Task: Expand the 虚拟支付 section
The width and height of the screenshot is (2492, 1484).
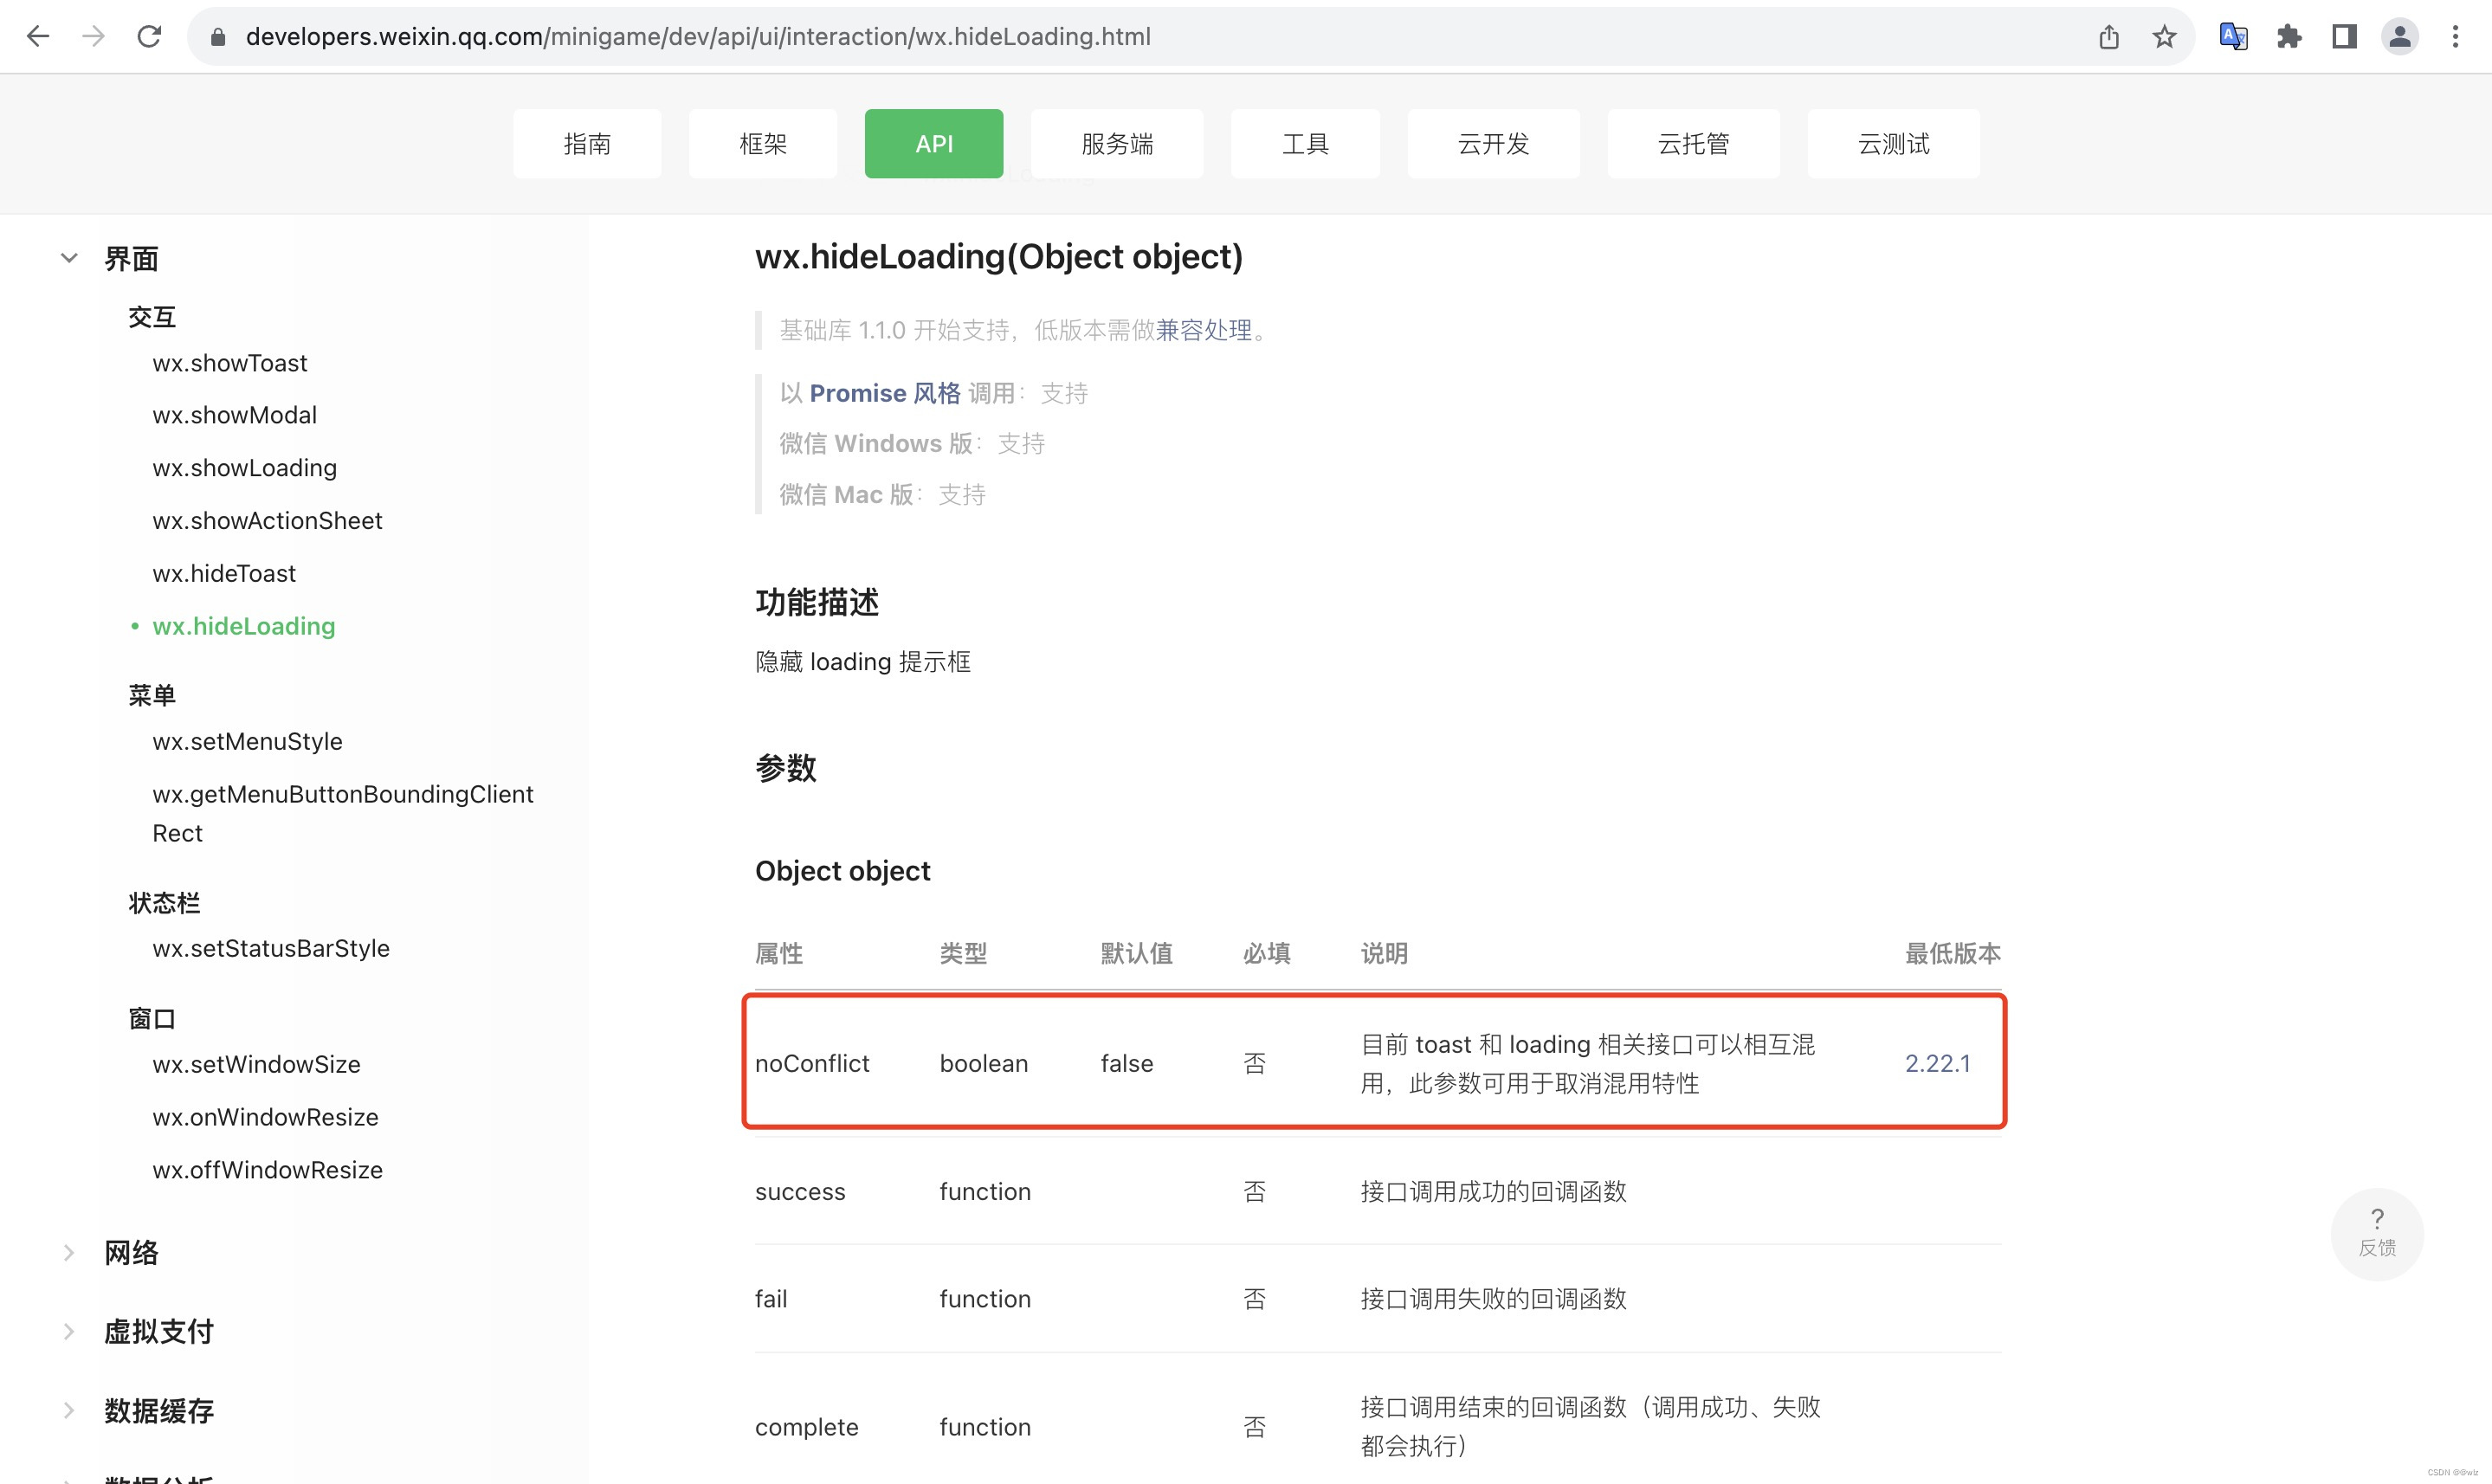Action: click(x=68, y=1330)
